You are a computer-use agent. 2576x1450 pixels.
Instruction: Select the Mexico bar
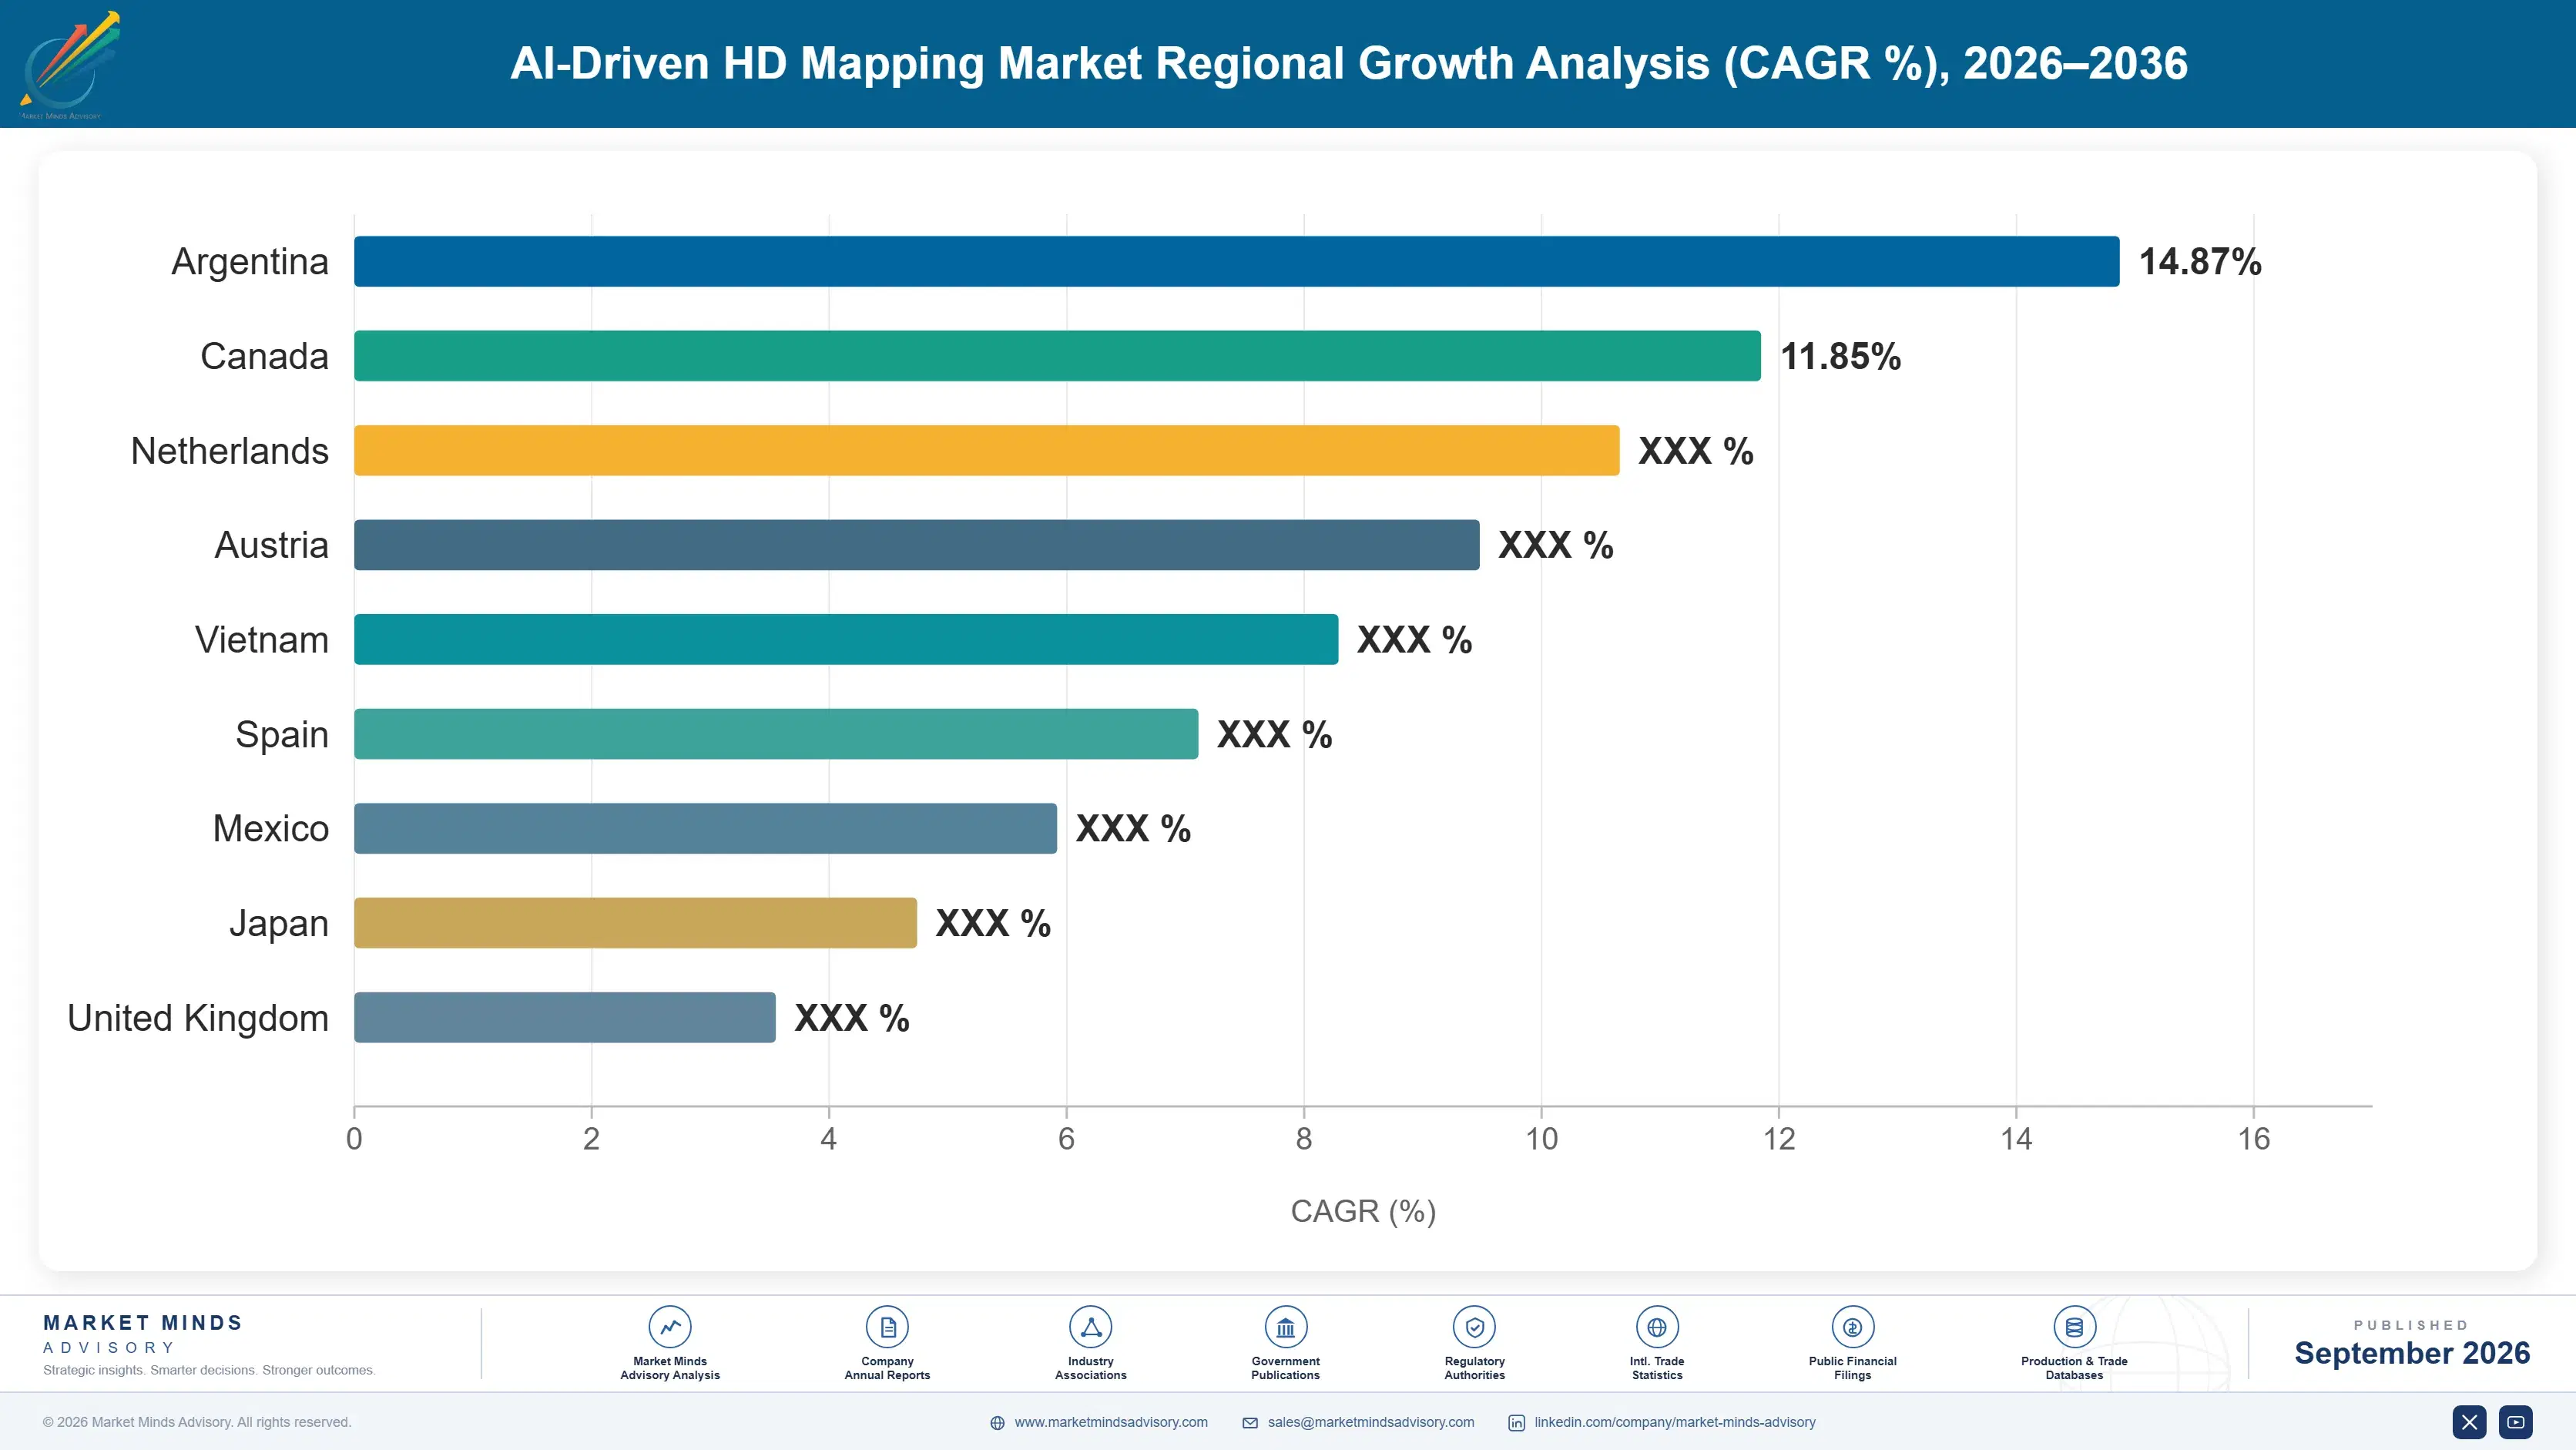705,828
